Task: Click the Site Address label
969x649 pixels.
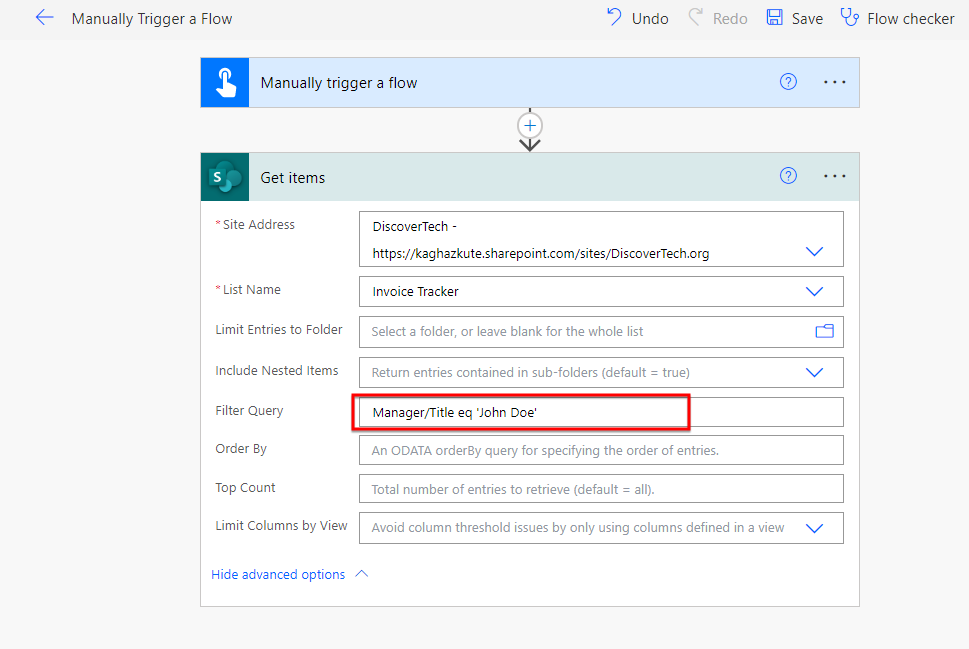Action: [258, 225]
